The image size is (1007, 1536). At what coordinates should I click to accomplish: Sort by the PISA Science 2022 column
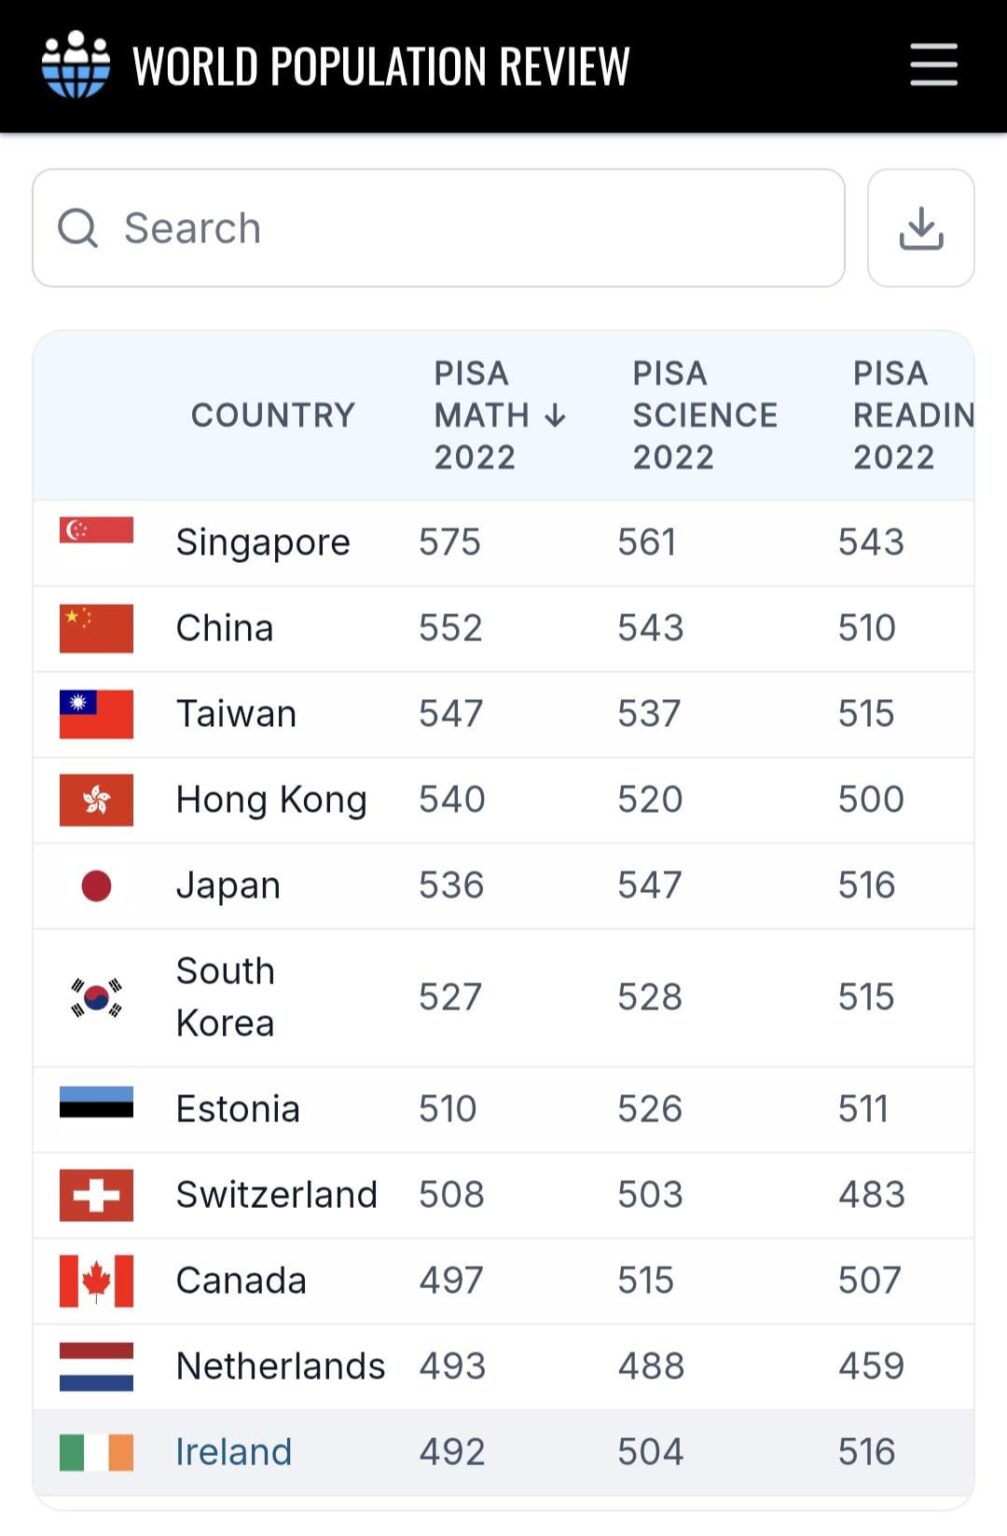[x=704, y=415]
